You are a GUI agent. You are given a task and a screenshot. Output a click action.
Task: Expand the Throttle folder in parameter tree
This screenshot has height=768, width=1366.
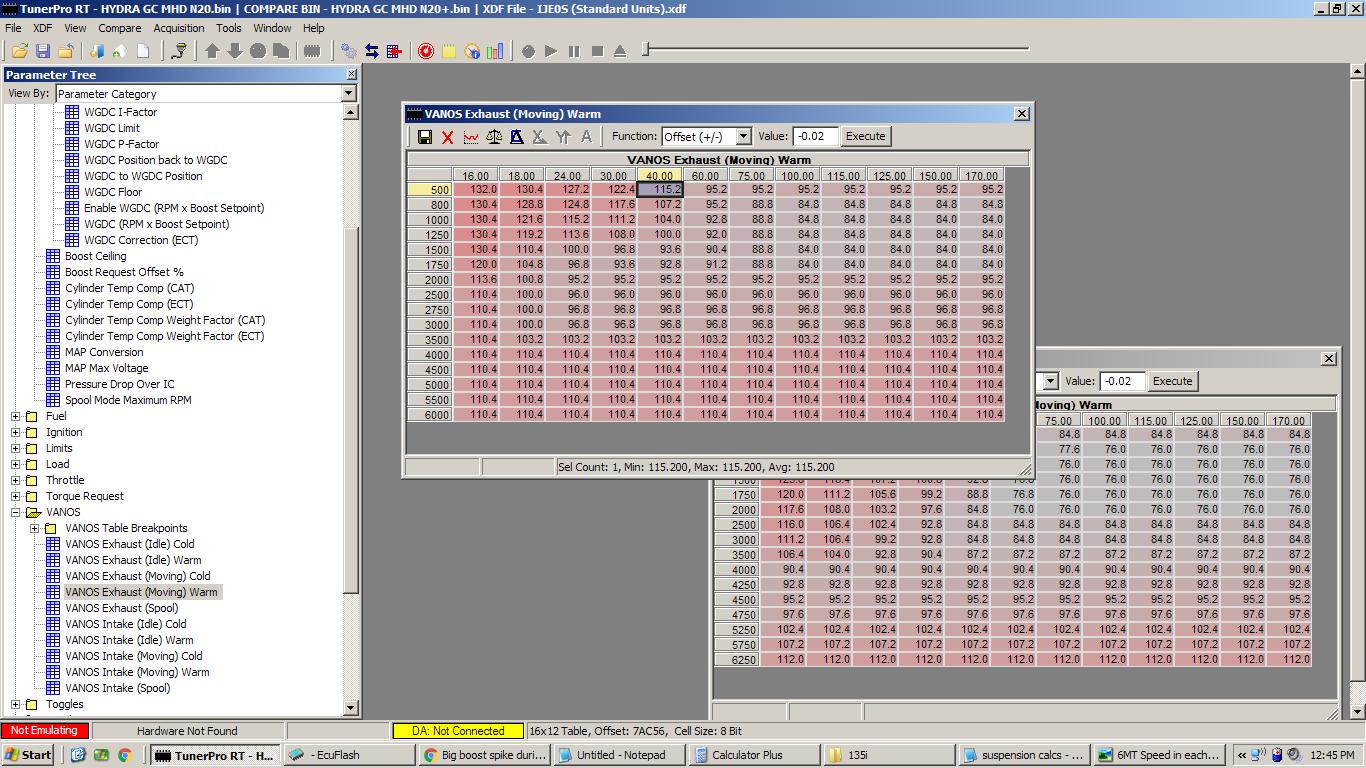(x=16, y=480)
